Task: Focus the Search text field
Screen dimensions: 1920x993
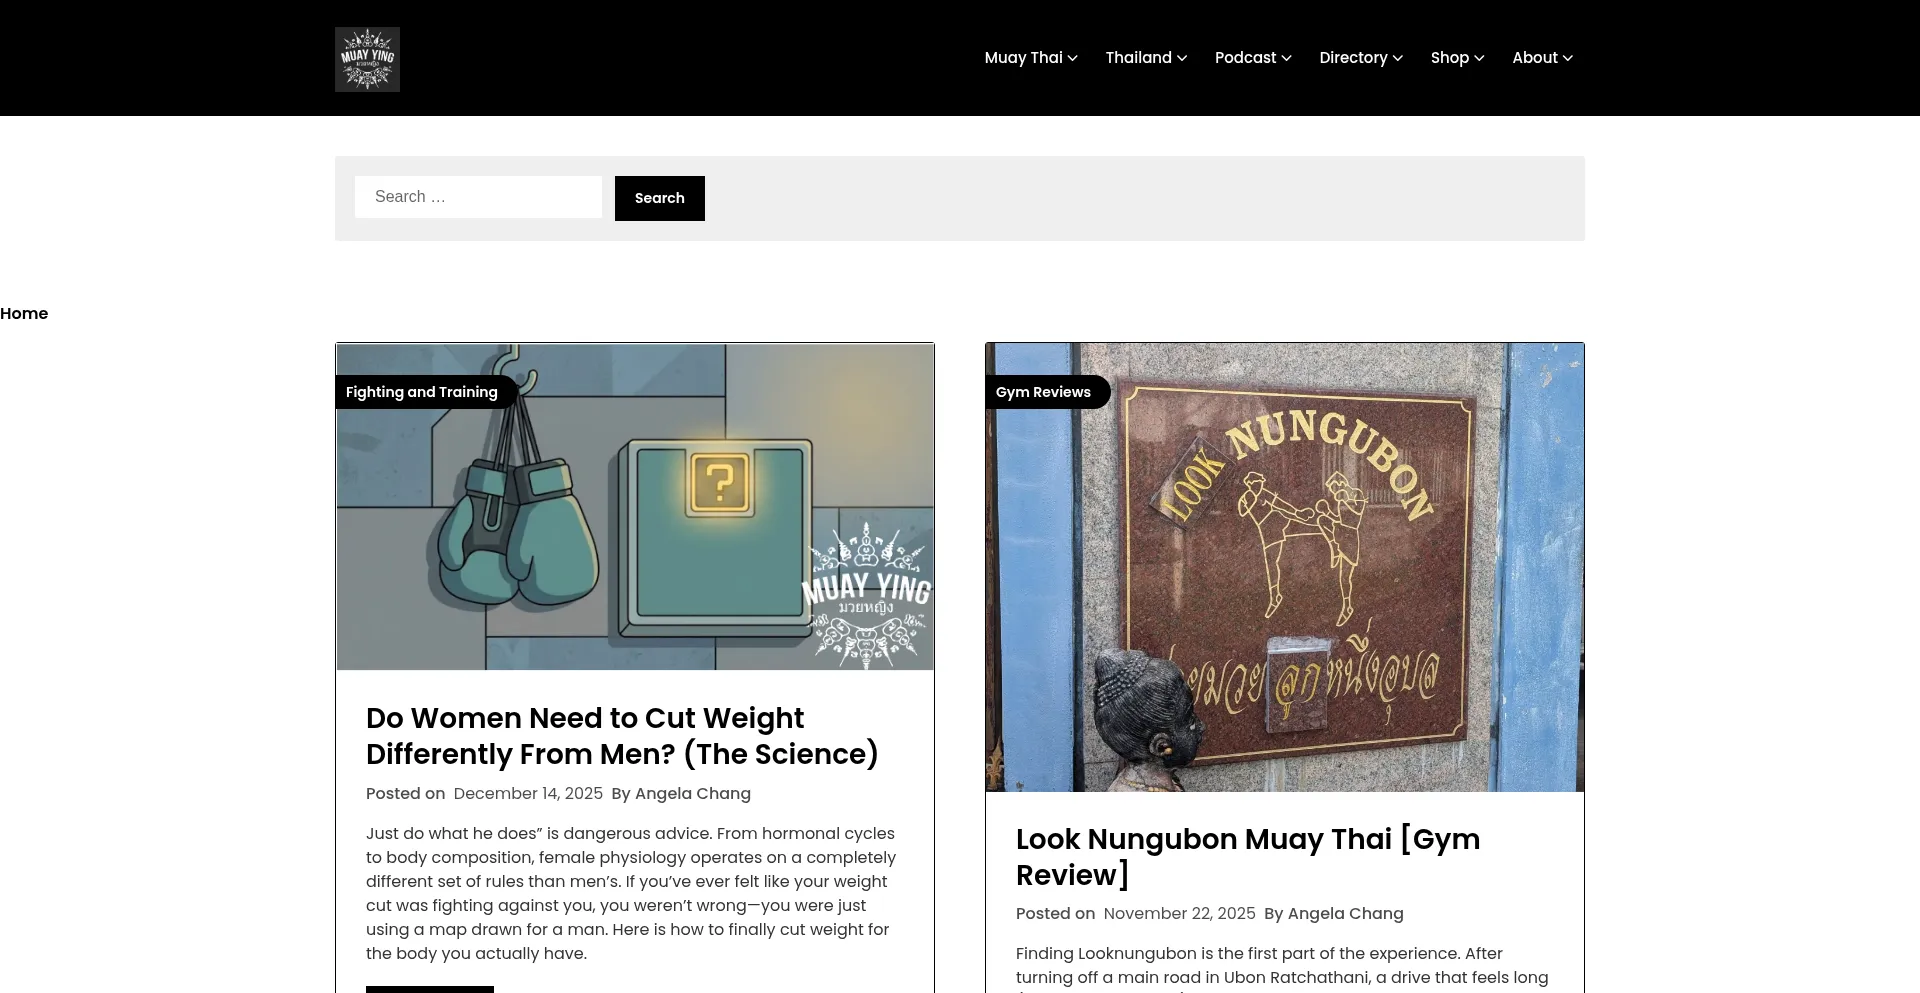Action: click(478, 197)
